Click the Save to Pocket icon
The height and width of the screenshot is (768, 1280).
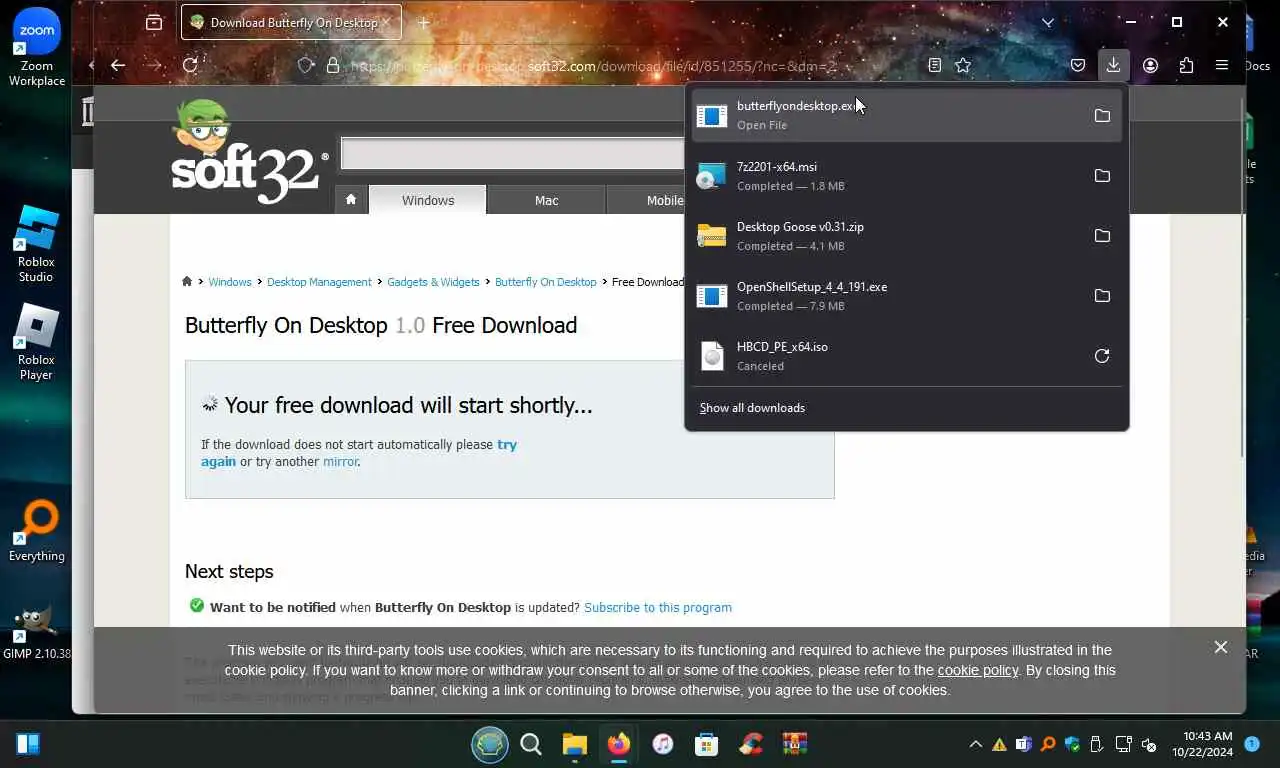pyautogui.click(x=1078, y=65)
